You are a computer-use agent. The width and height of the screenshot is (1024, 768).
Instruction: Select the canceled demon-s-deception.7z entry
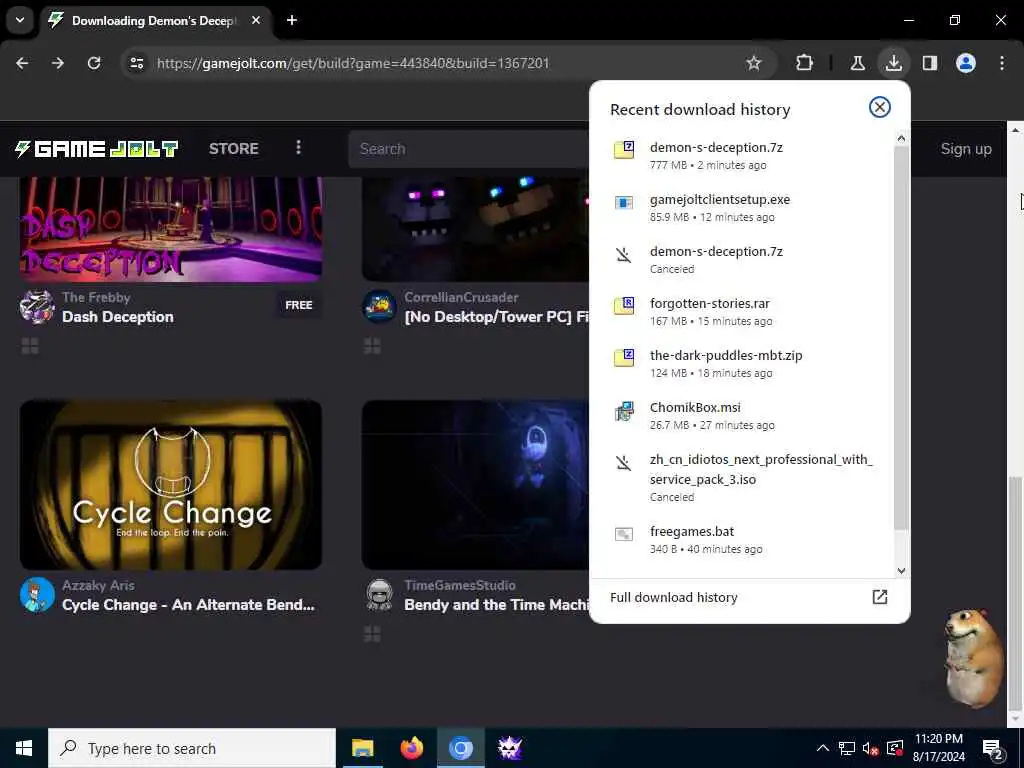[741, 259]
